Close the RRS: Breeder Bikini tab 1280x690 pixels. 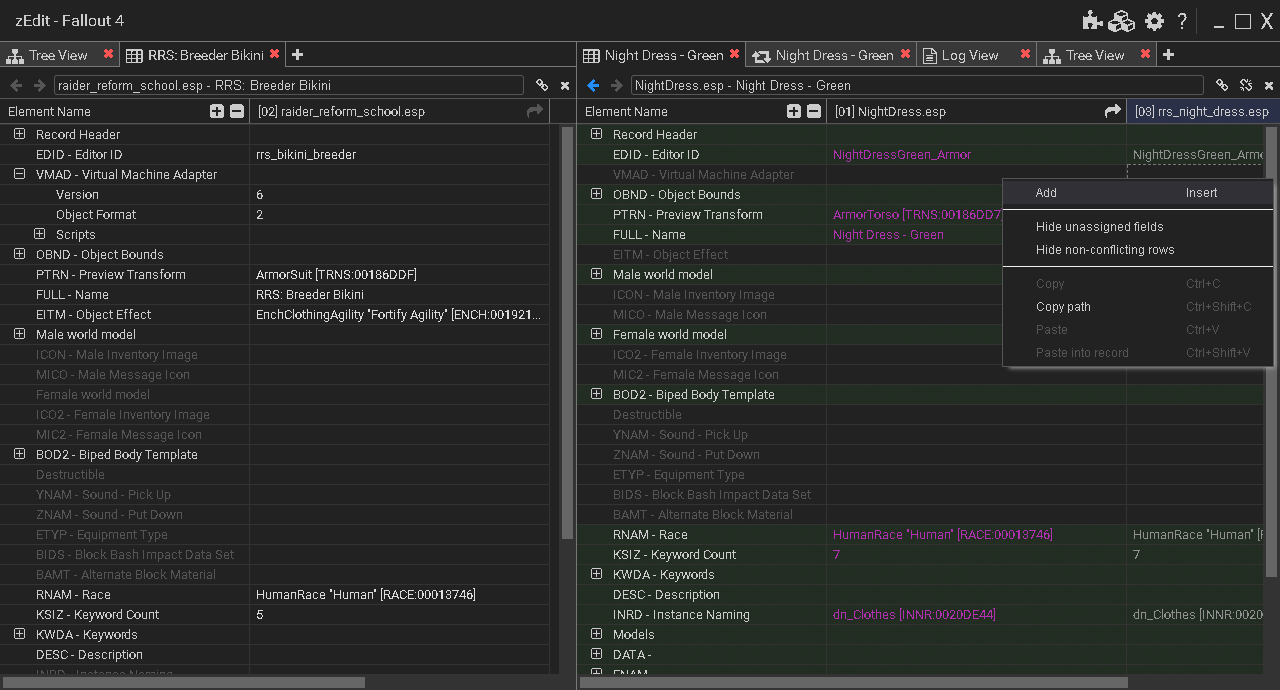coord(274,55)
